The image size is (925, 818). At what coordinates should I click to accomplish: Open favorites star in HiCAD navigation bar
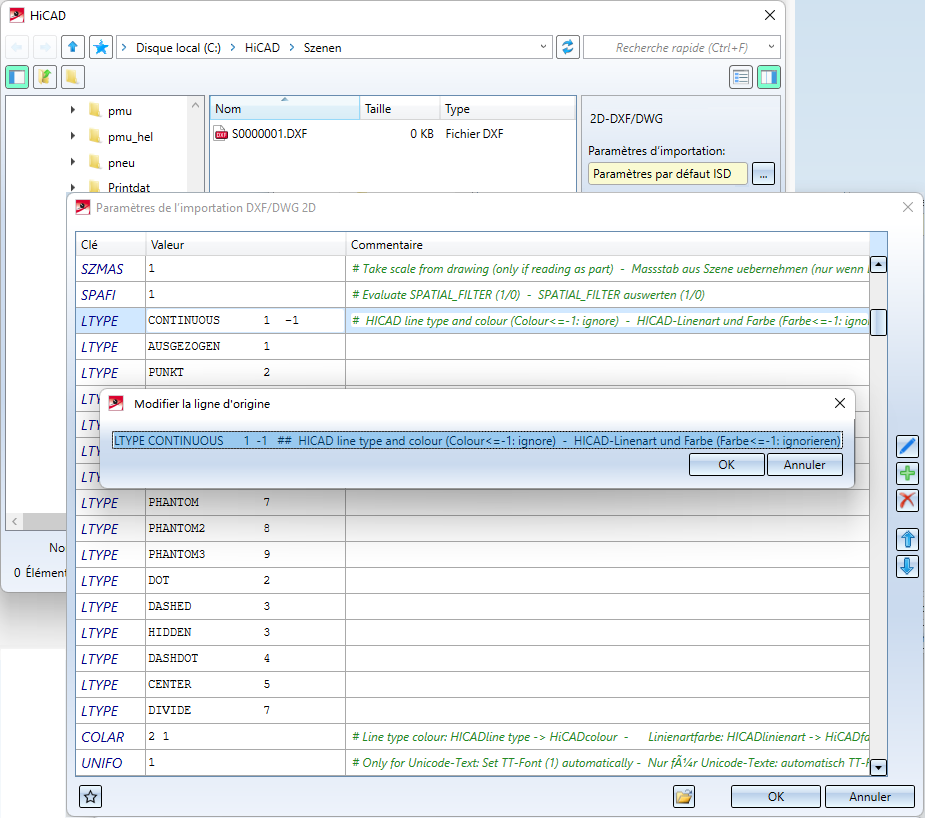(101, 47)
